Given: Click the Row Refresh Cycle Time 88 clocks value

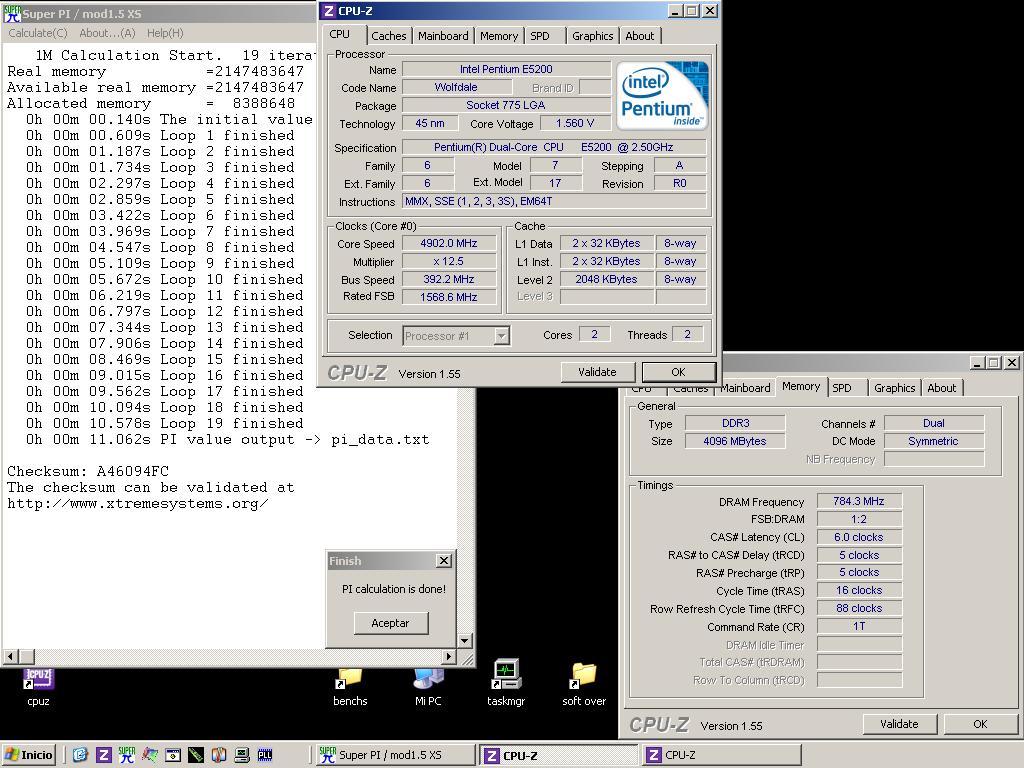Looking at the screenshot, I should (859, 608).
